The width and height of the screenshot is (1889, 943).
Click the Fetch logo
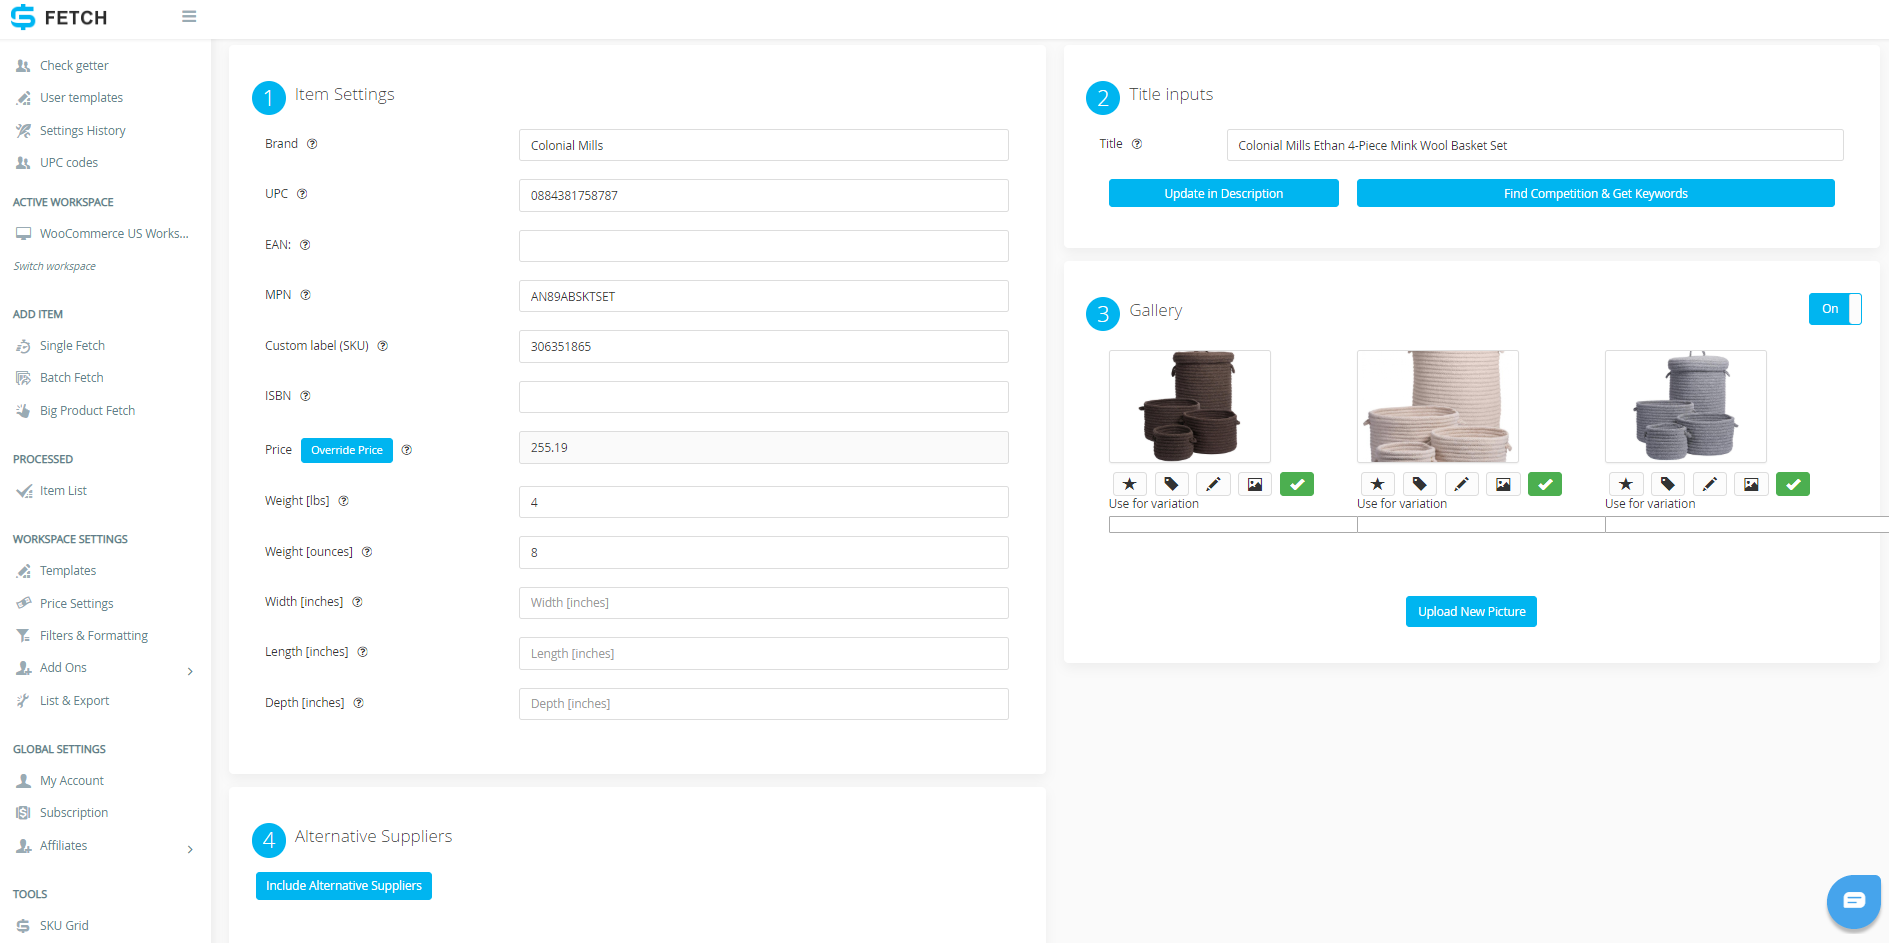pyautogui.click(x=59, y=17)
